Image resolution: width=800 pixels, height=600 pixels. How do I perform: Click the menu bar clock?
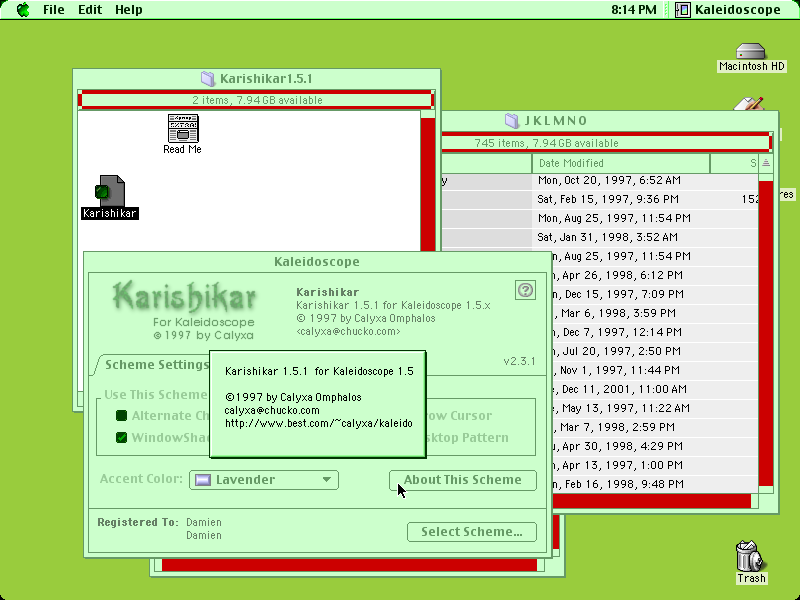tap(634, 10)
